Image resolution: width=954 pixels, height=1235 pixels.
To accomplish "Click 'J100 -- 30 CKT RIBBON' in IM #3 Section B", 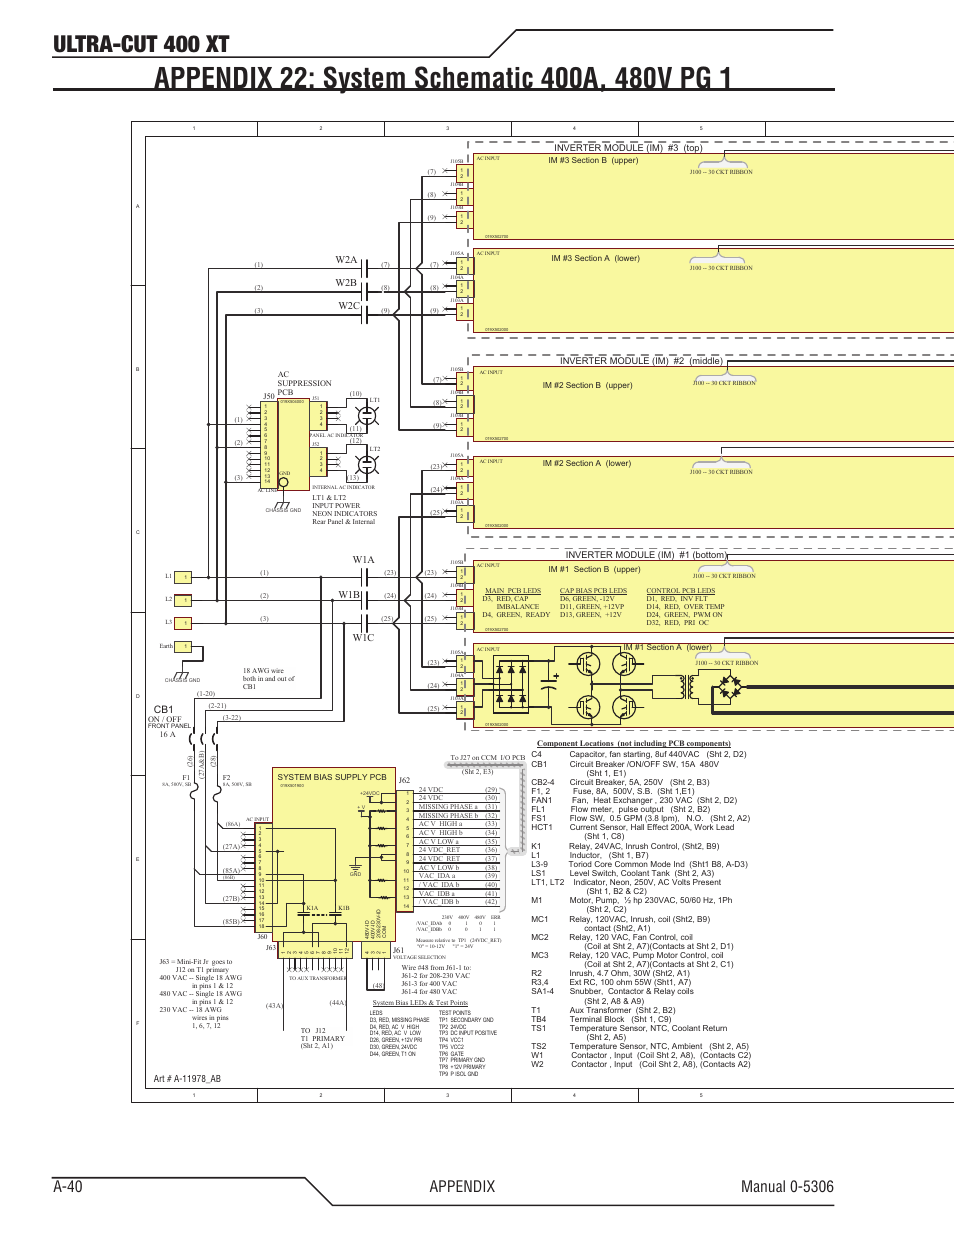I will (721, 172).
